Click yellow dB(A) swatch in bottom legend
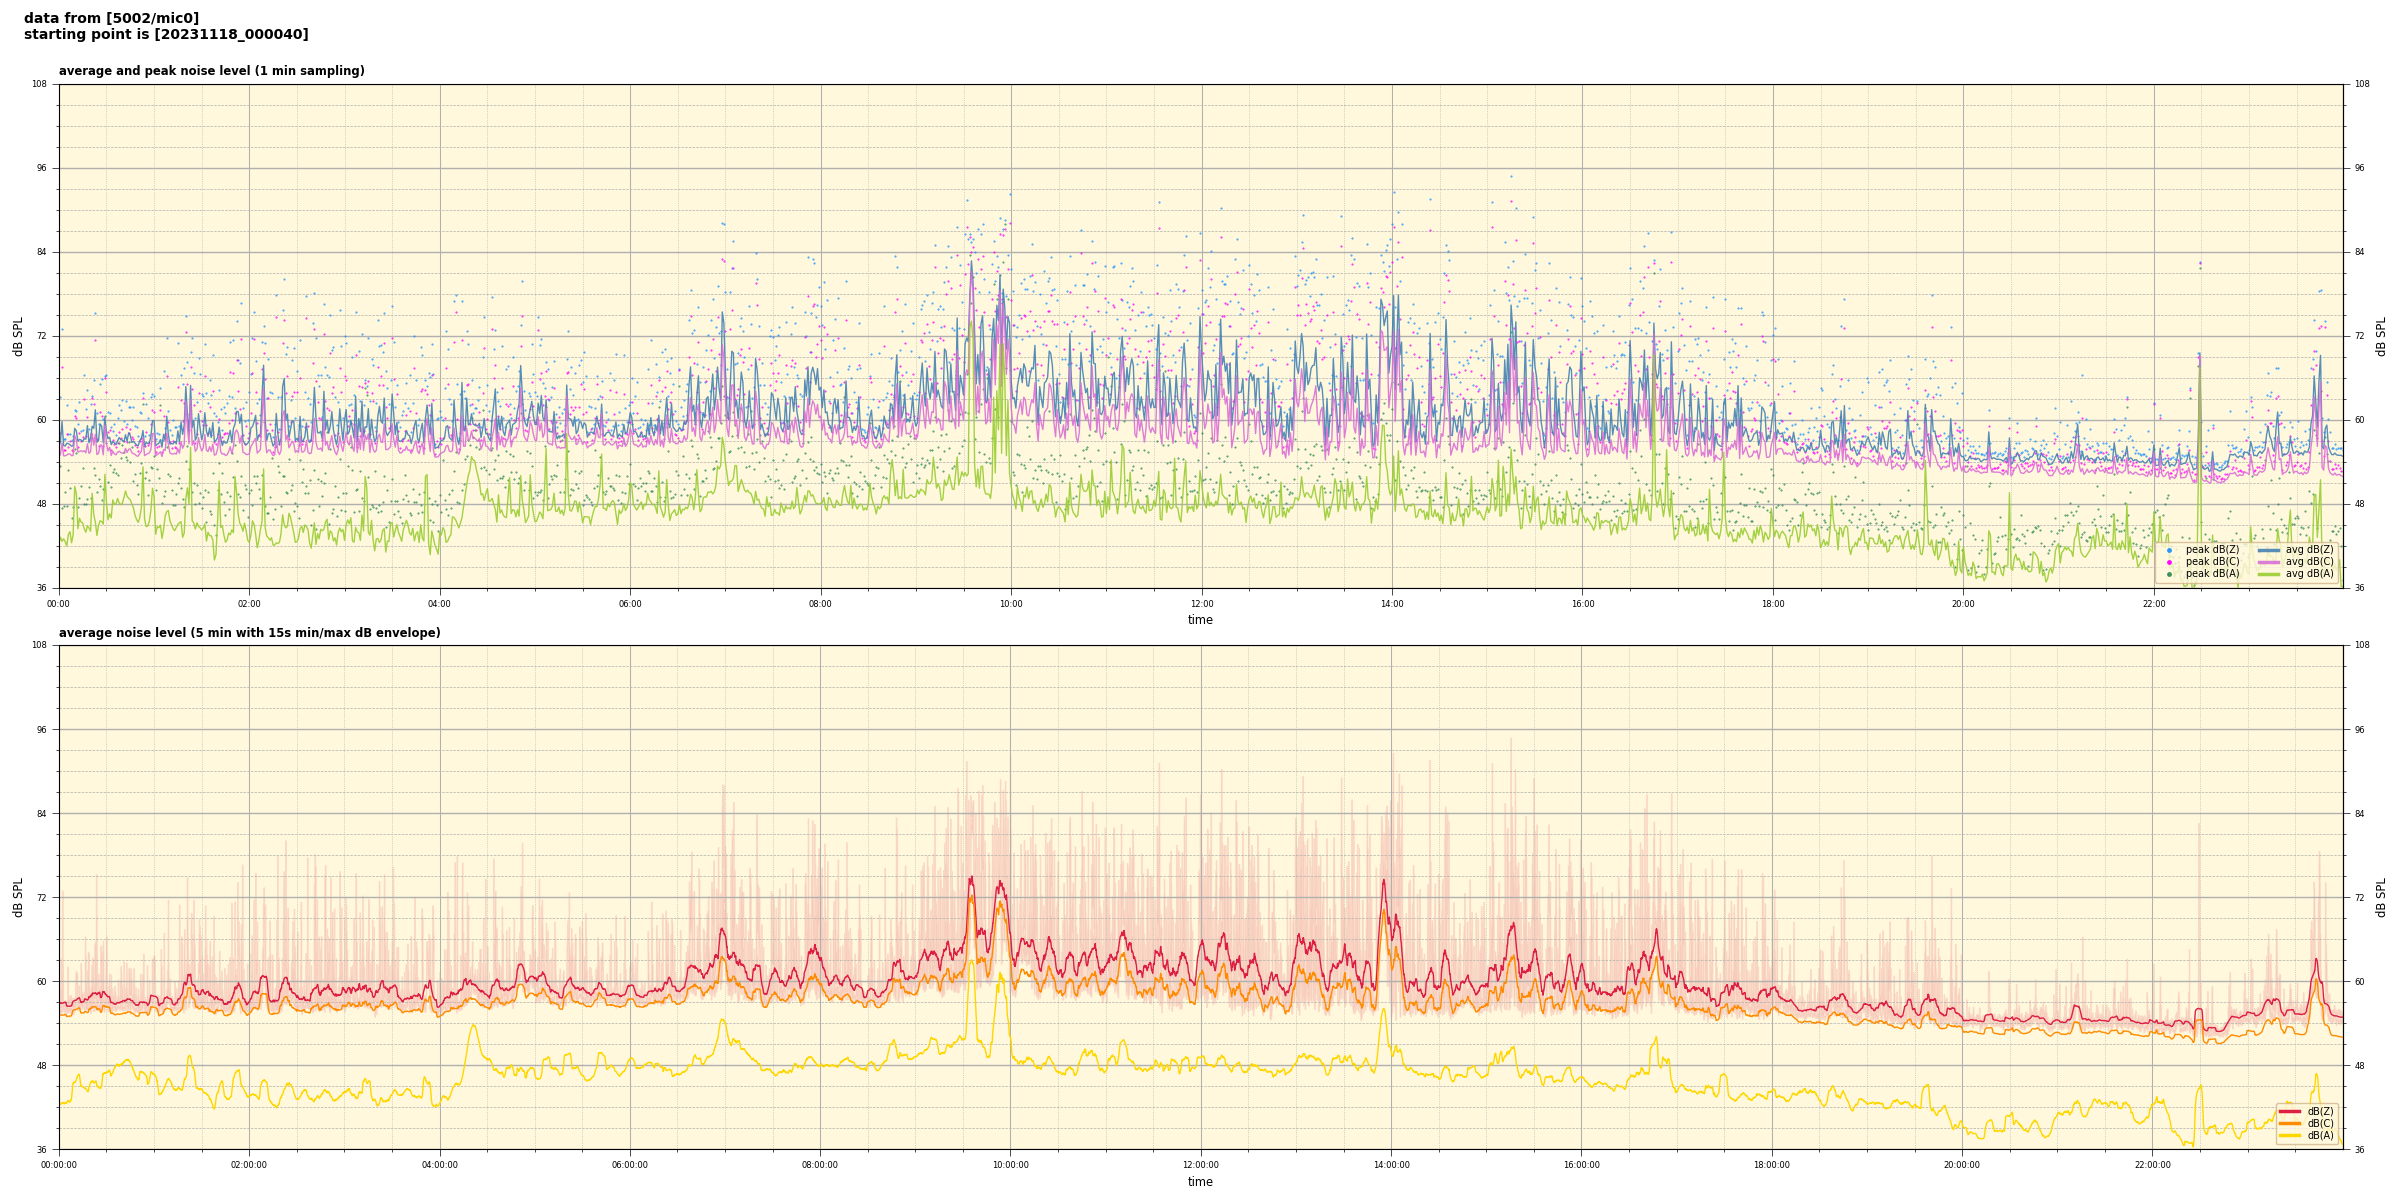This screenshot has width=2400, height=1200. pos(2290,1135)
